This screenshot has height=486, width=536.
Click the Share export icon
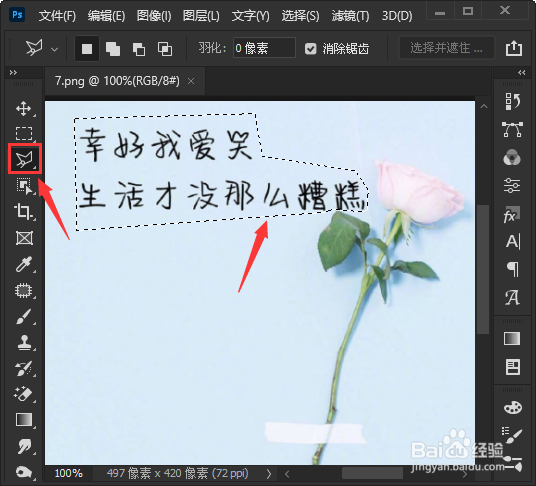[514, 48]
